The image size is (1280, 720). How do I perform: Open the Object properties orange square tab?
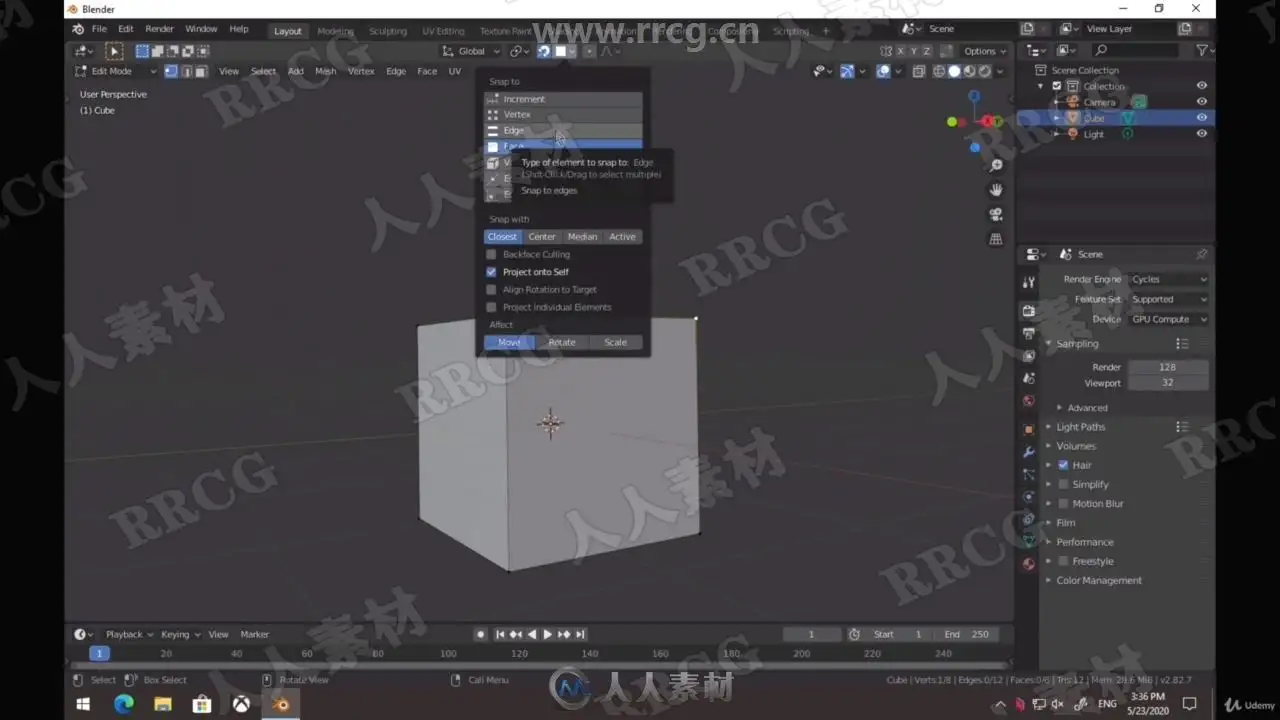tap(1028, 429)
